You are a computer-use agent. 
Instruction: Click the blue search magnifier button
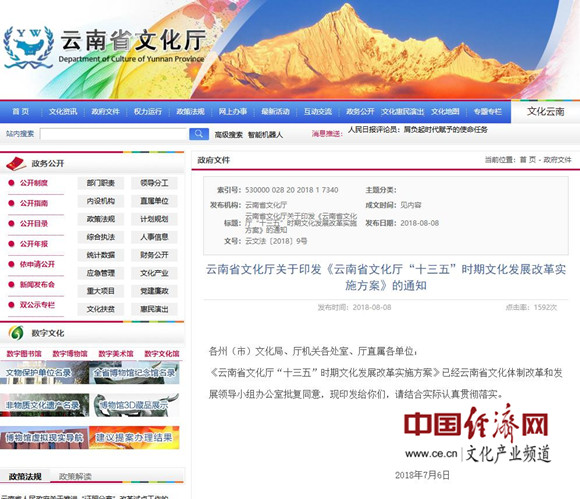pyautogui.click(x=199, y=134)
